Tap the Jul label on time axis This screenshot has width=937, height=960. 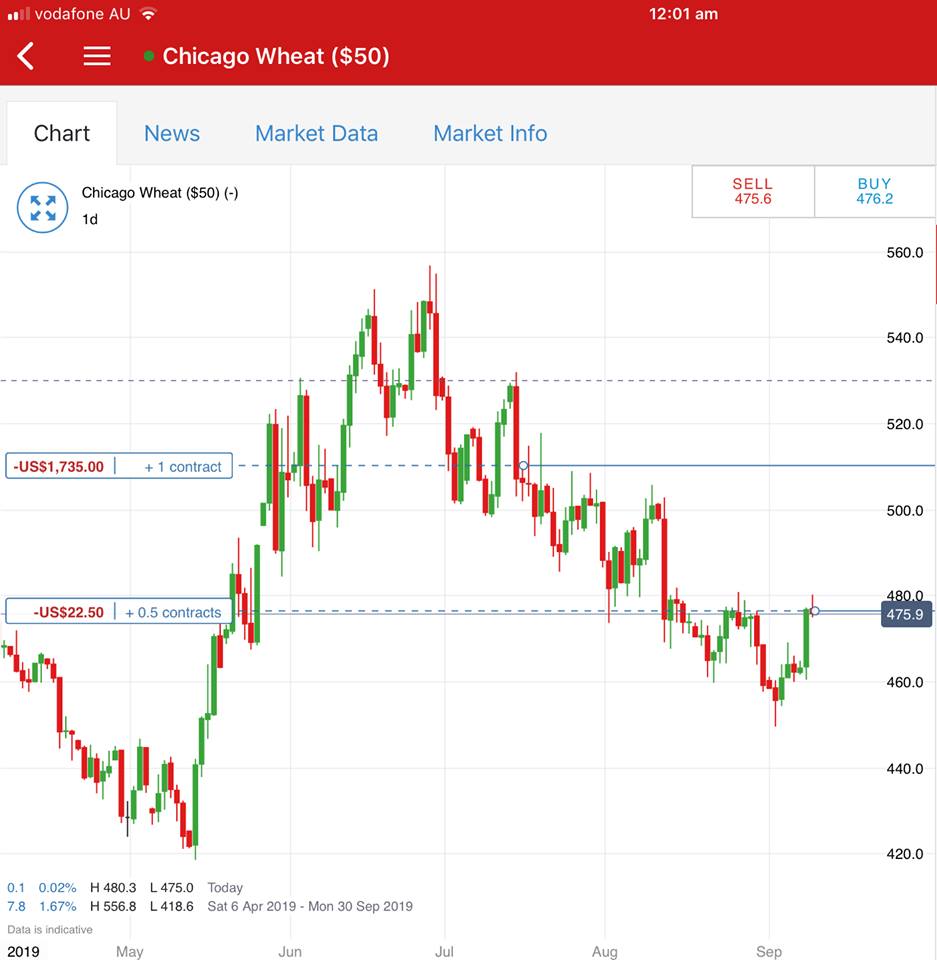point(444,951)
